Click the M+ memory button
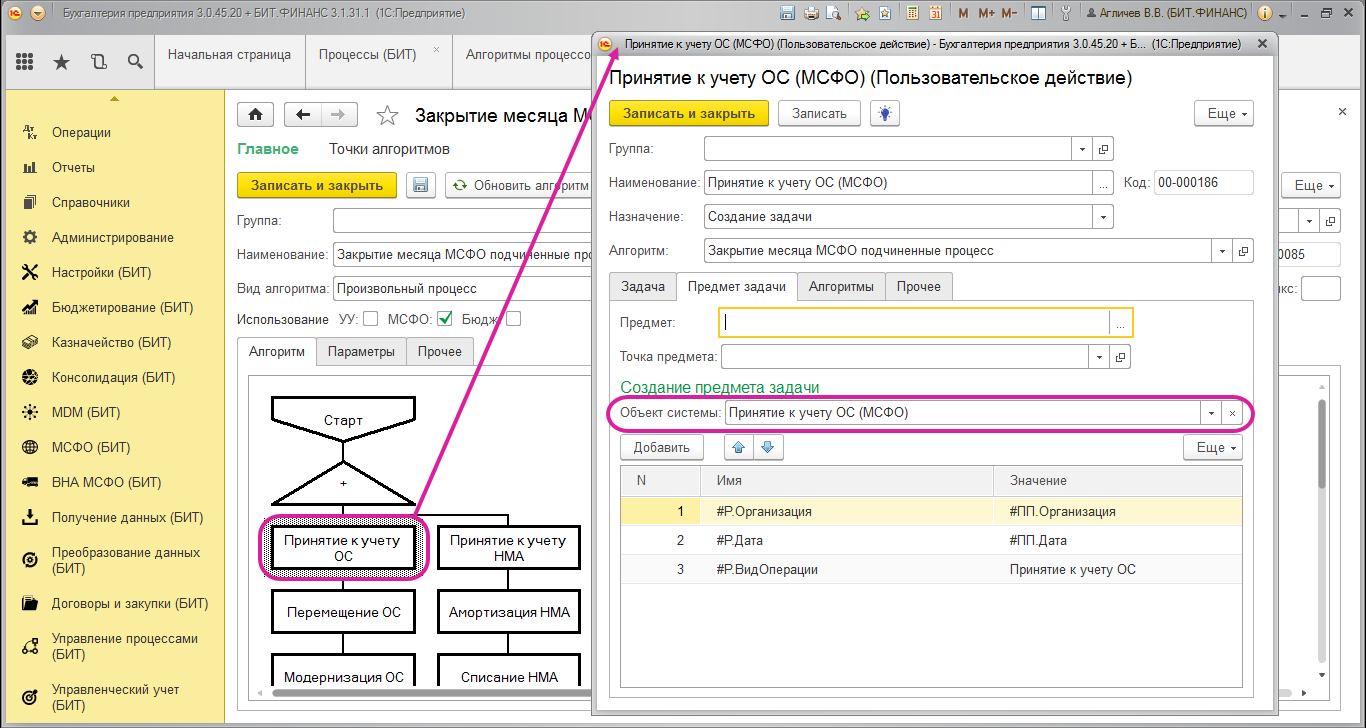The width and height of the screenshot is (1366, 728). pos(986,14)
